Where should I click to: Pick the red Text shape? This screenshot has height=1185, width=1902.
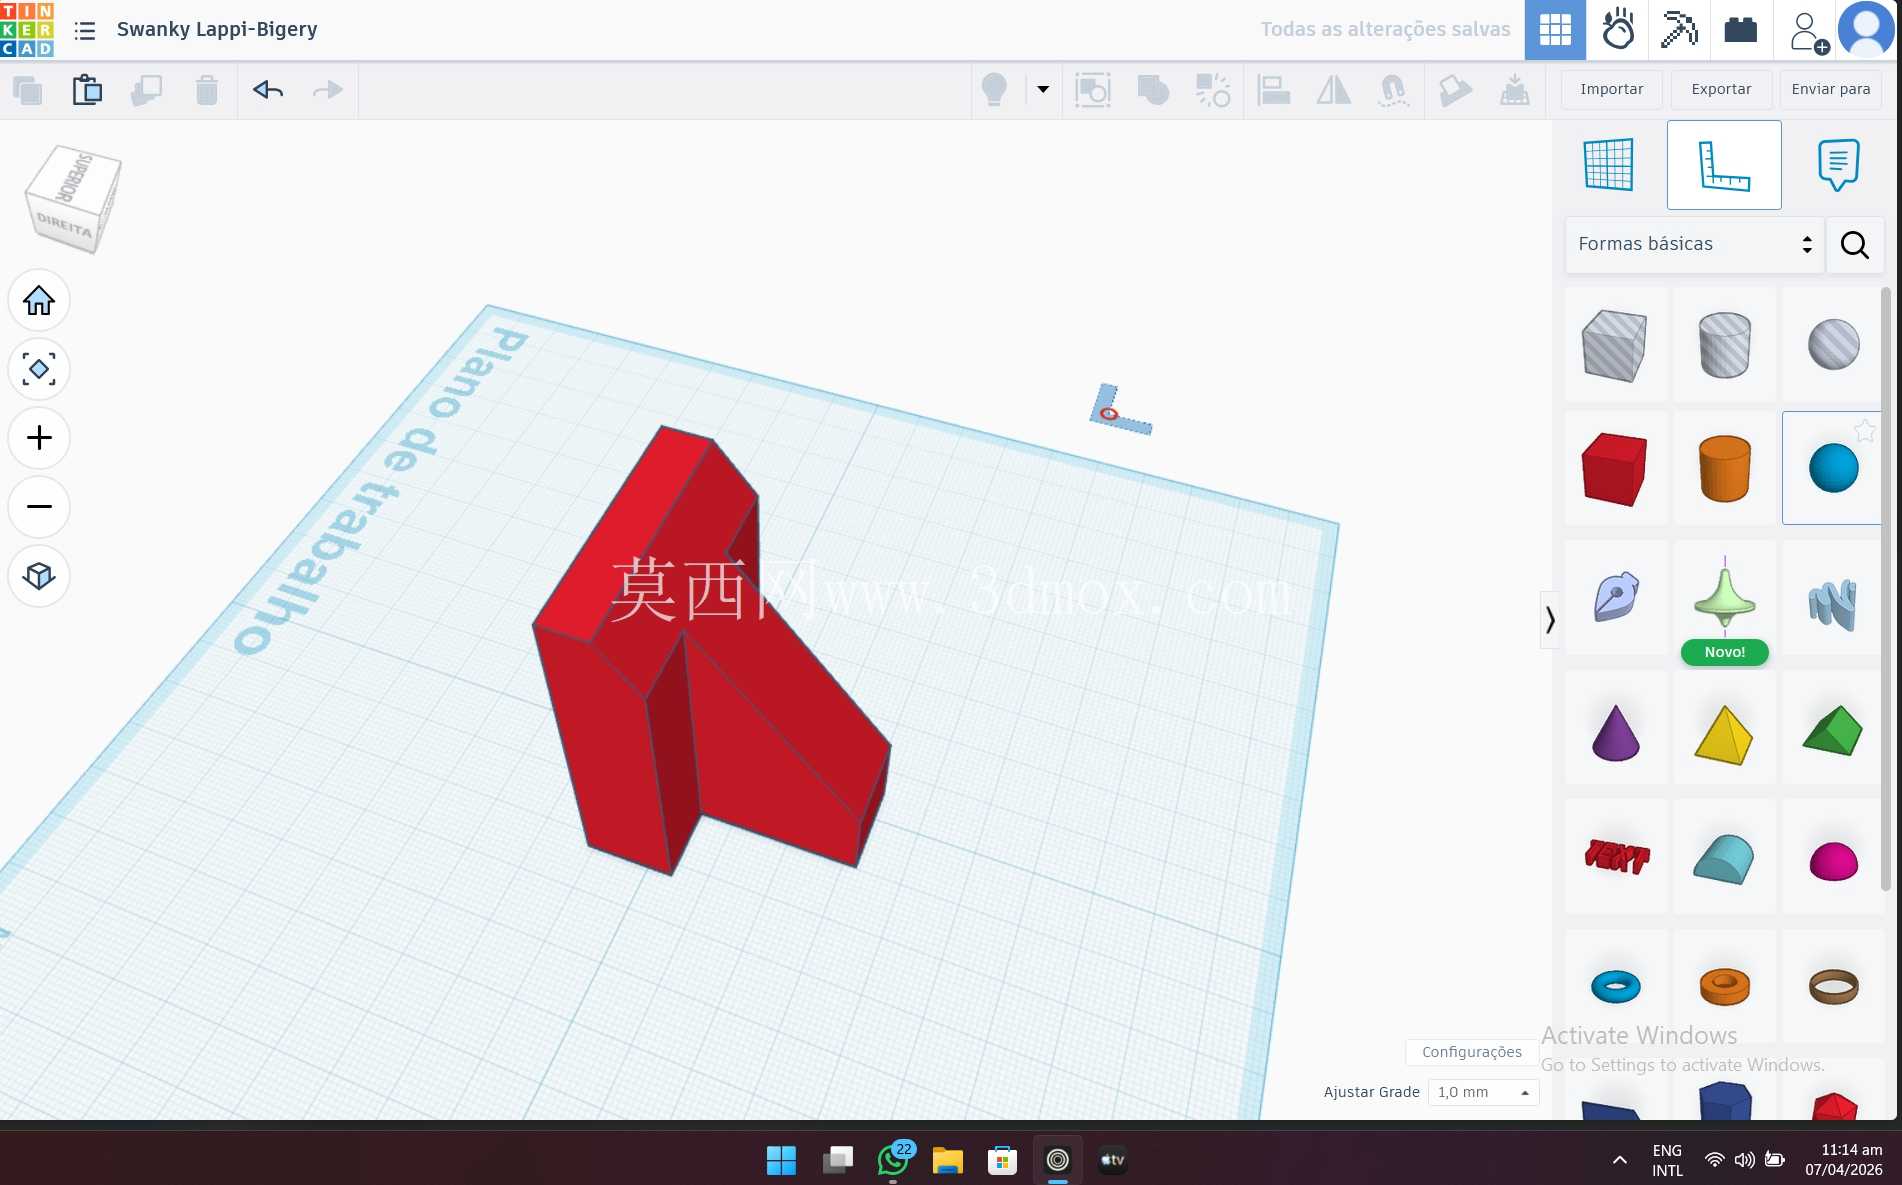click(1615, 857)
